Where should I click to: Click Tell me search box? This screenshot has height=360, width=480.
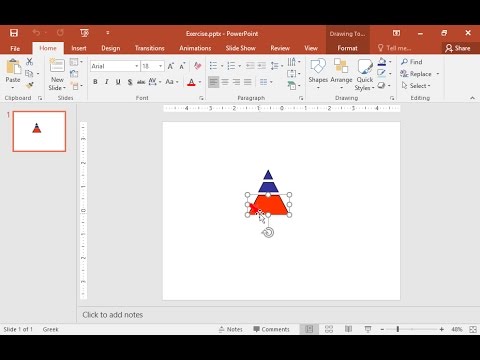click(x=395, y=48)
